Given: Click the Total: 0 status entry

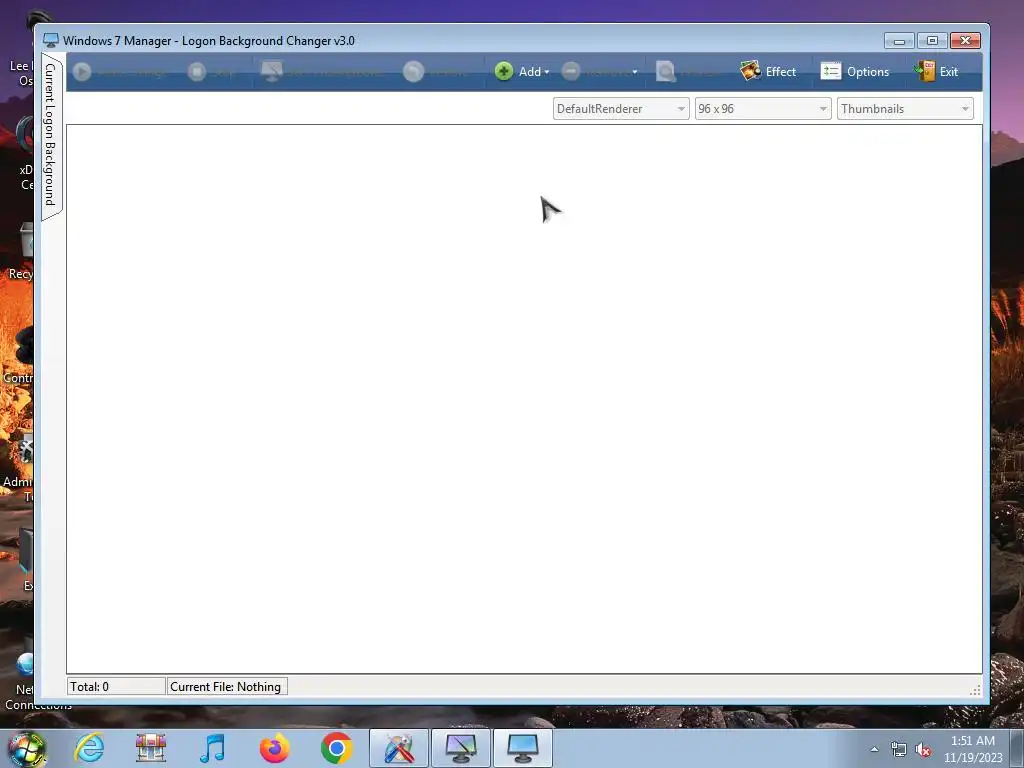Looking at the screenshot, I should [x=116, y=686].
